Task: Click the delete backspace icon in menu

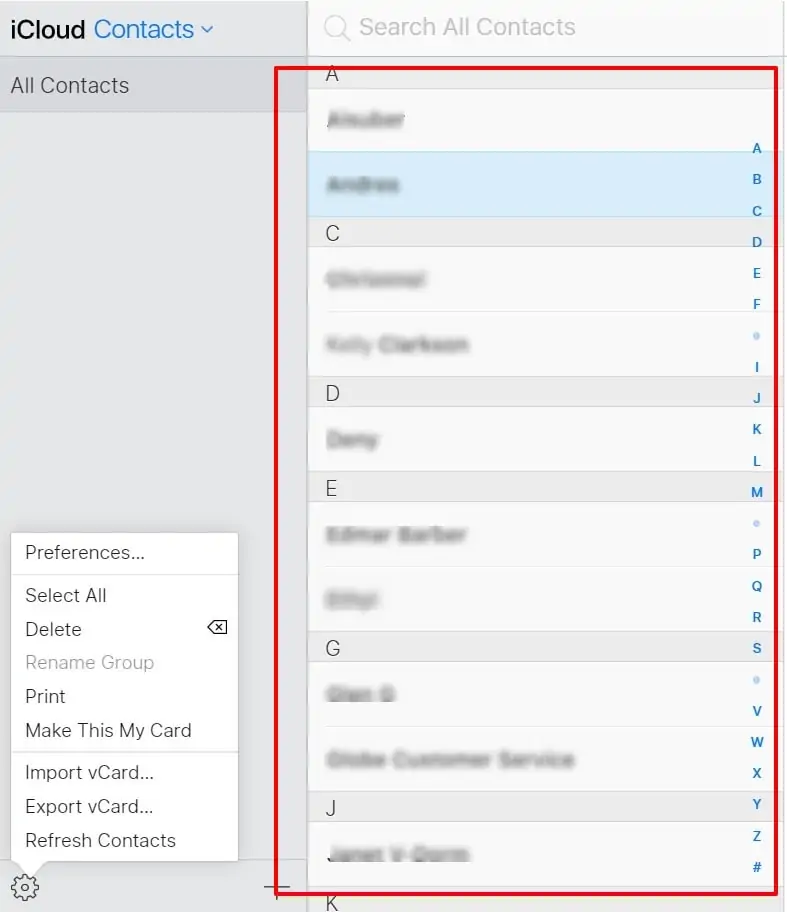Action: click(217, 628)
